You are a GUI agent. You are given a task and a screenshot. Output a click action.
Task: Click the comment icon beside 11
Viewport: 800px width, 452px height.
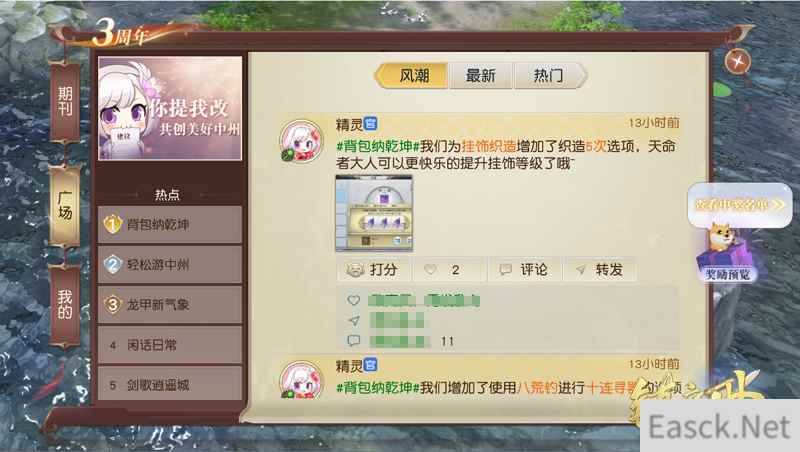[x=354, y=340]
